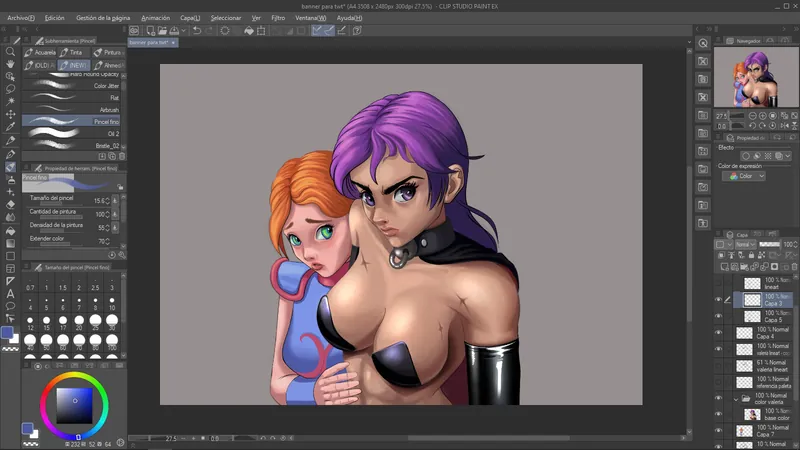Image resolution: width=800 pixels, height=450 pixels.
Task: Open the Filtro menu
Action: (278, 18)
